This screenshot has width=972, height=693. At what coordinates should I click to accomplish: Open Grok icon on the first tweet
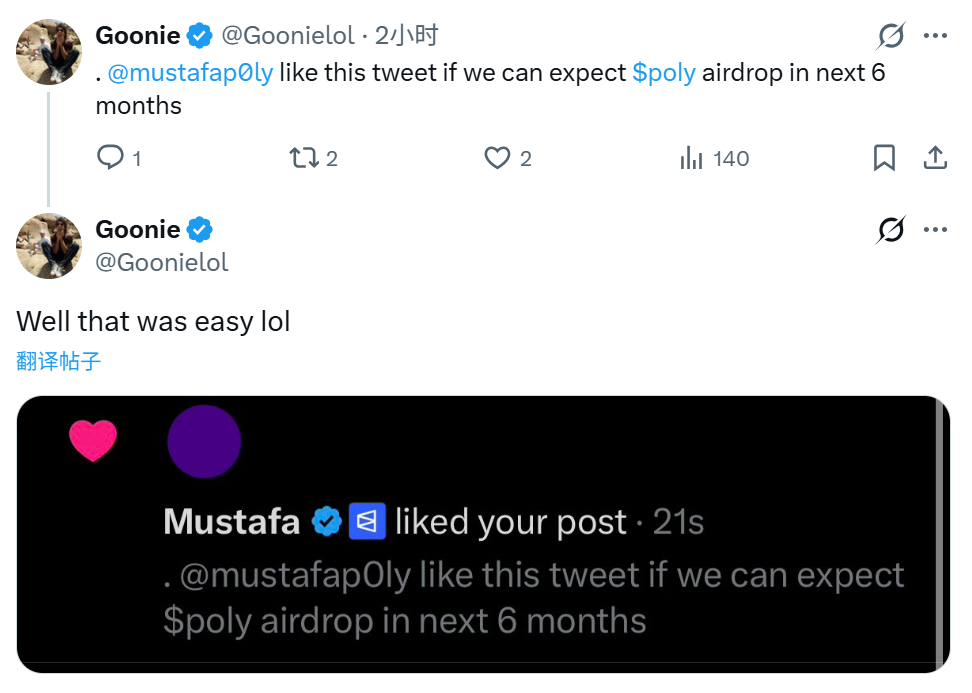coord(890,37)
